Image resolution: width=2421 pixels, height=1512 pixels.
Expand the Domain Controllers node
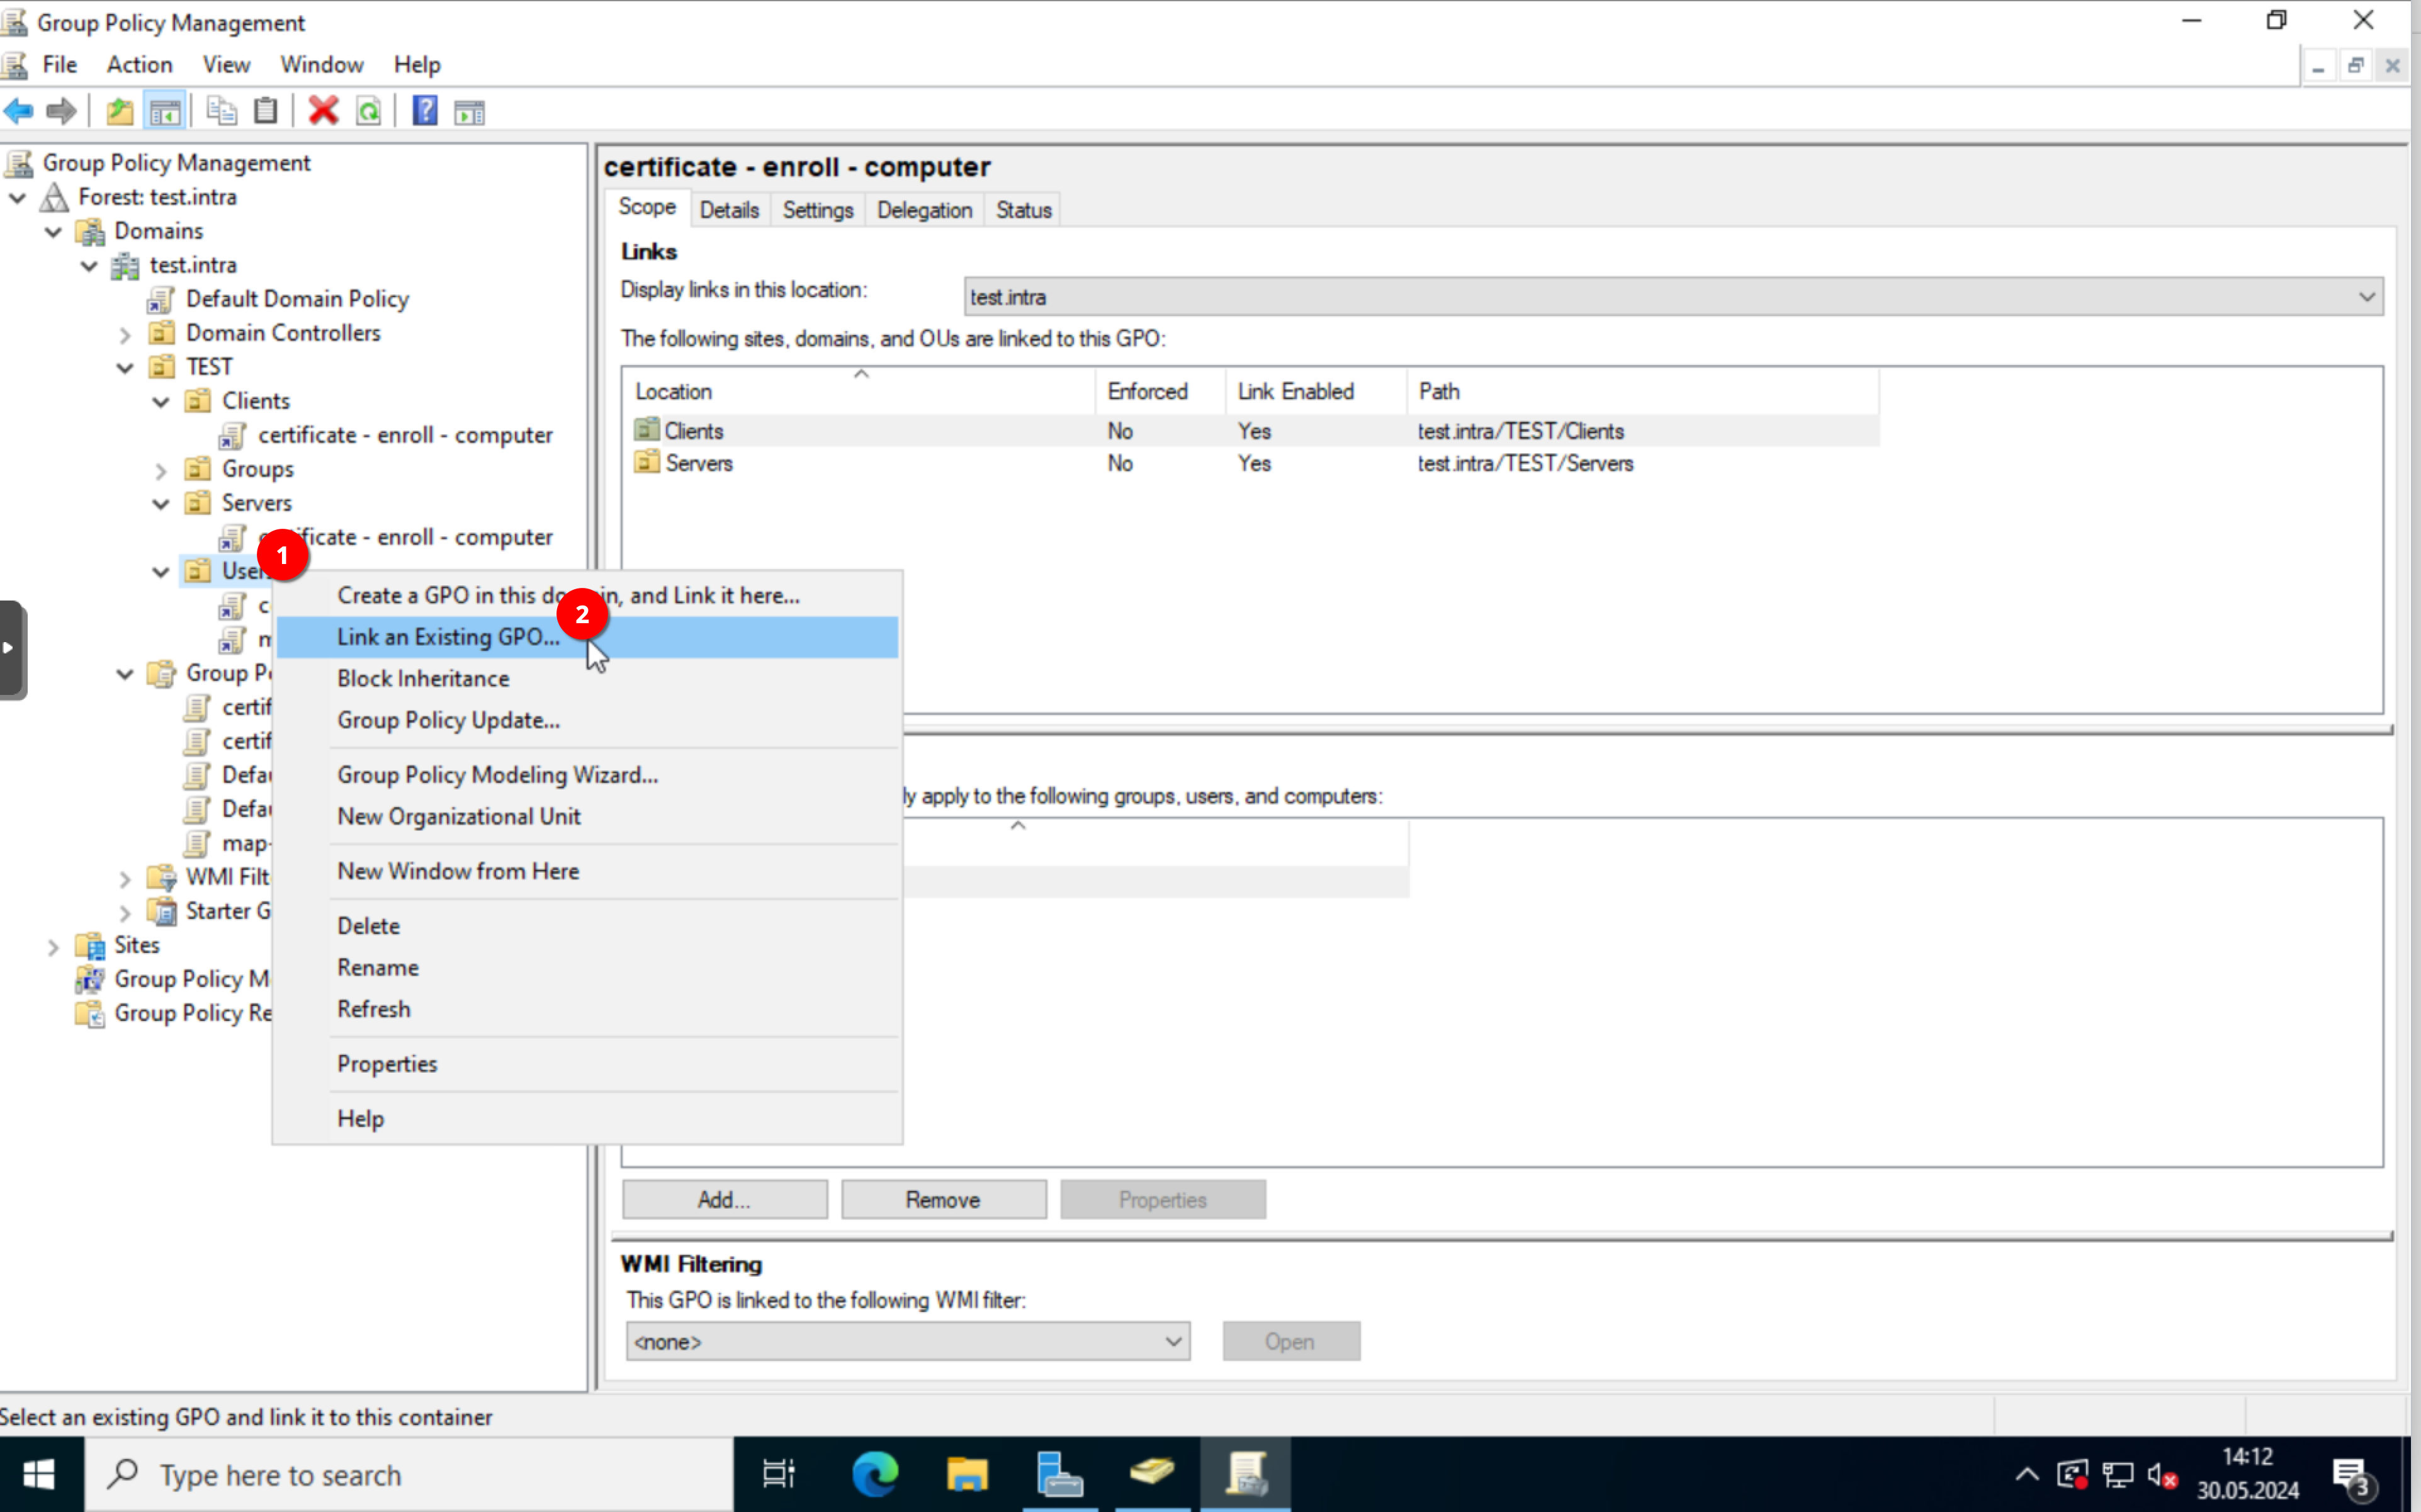pos(125,334)
